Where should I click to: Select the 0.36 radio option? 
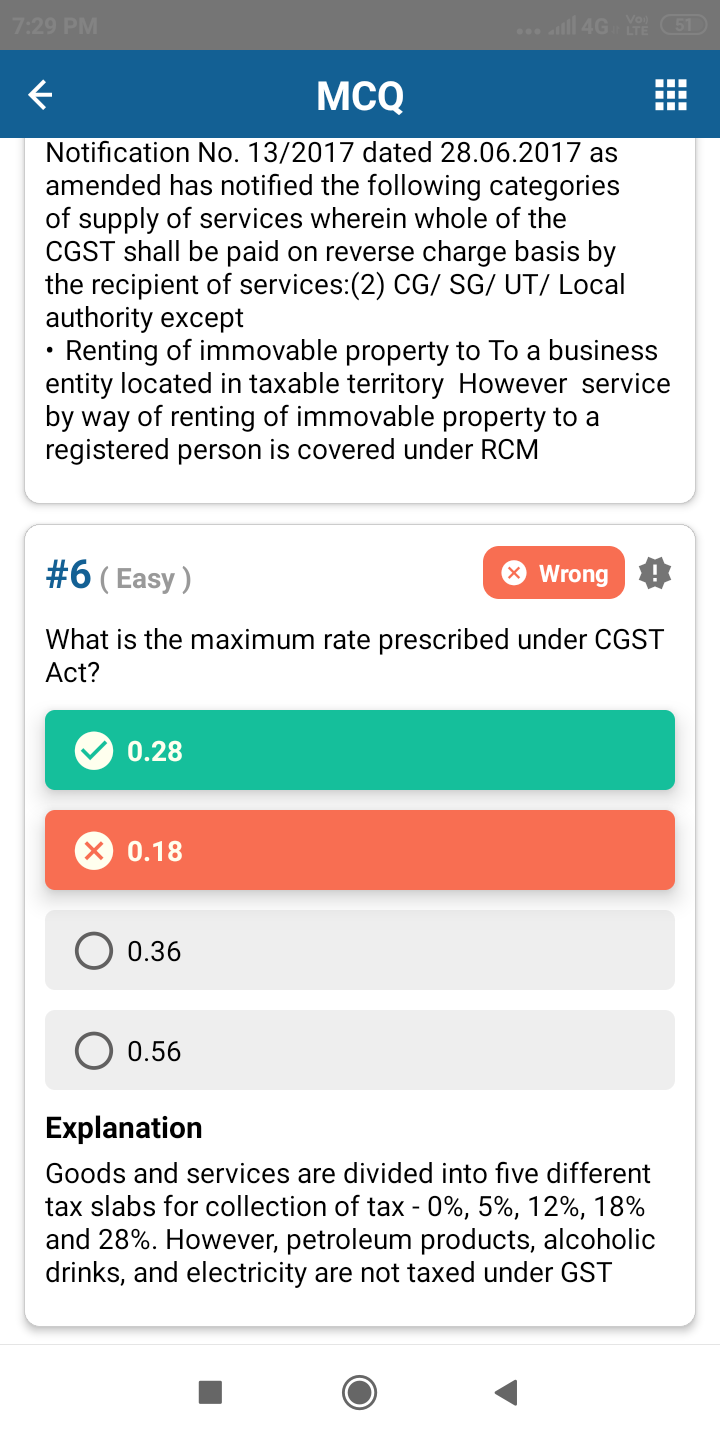tap(94, 951)
